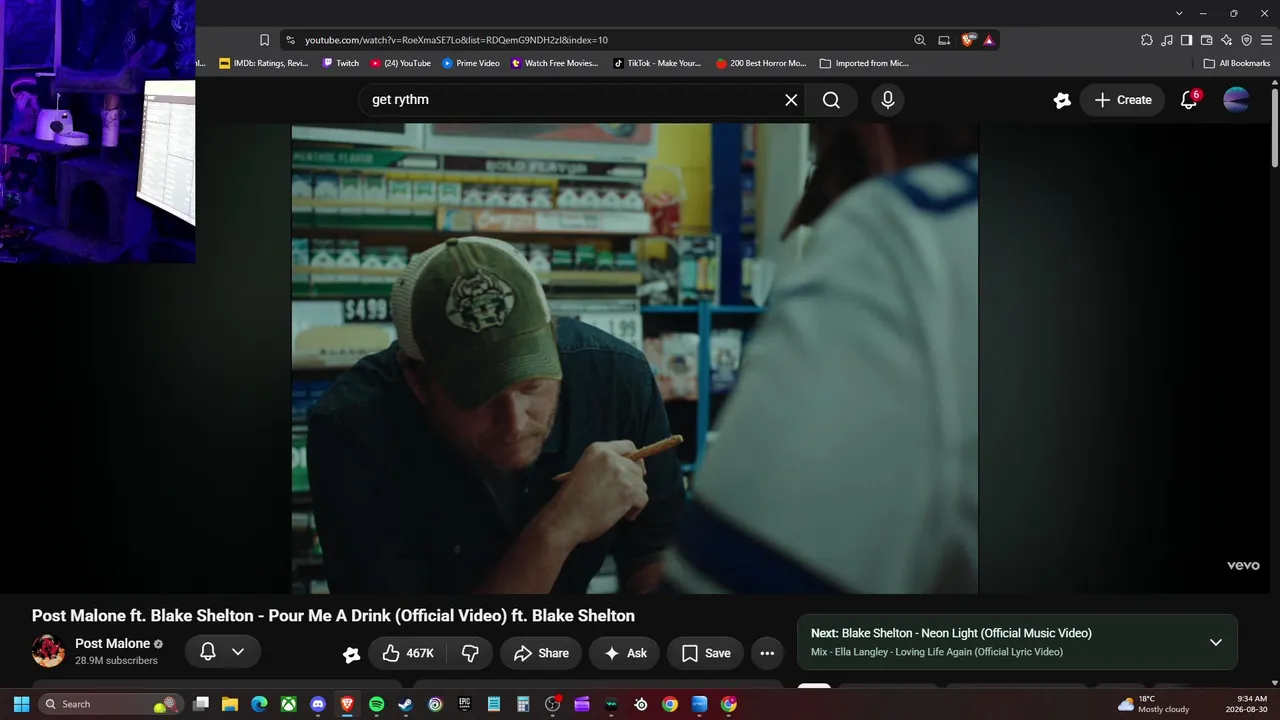Click the bookmark this page icon

pyautogui.click(x=264, y=40)
